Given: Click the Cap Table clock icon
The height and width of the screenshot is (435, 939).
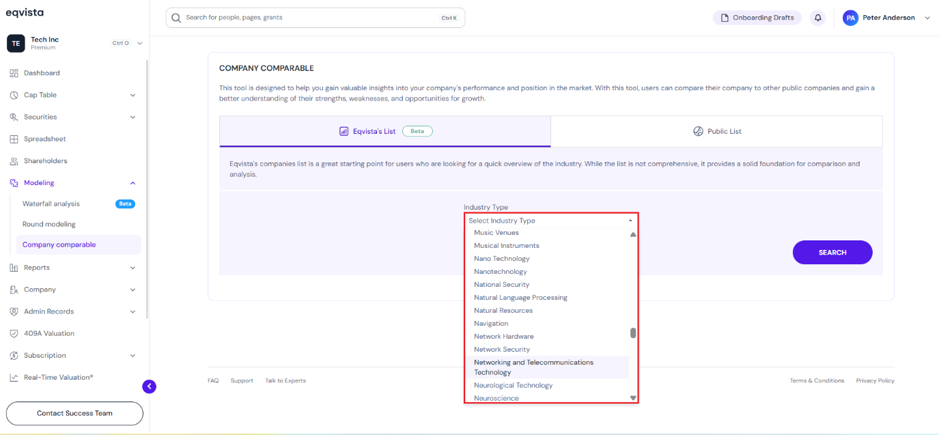Looking at the screenshot, I should 14,95.
